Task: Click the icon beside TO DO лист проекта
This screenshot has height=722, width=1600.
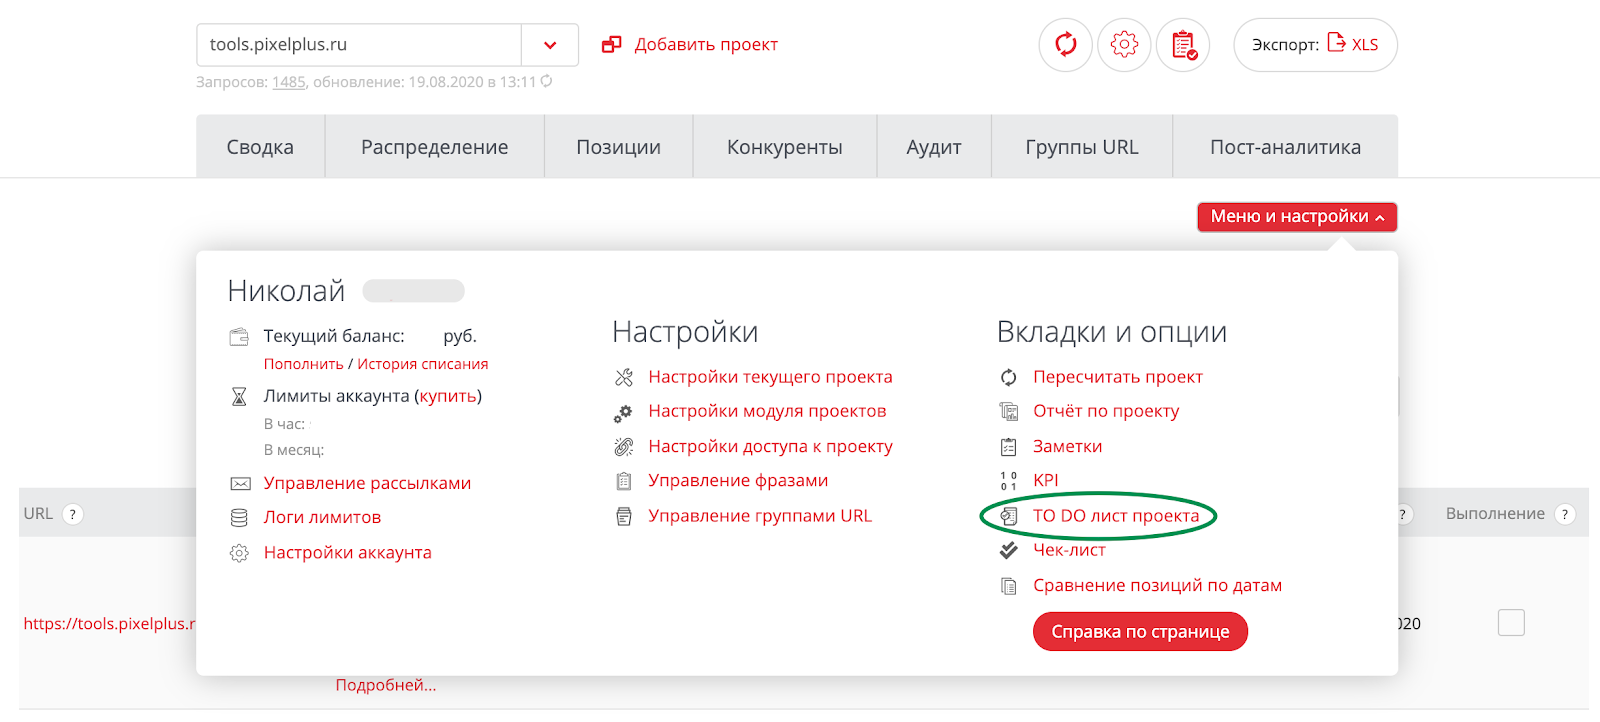Action: 1009,516
